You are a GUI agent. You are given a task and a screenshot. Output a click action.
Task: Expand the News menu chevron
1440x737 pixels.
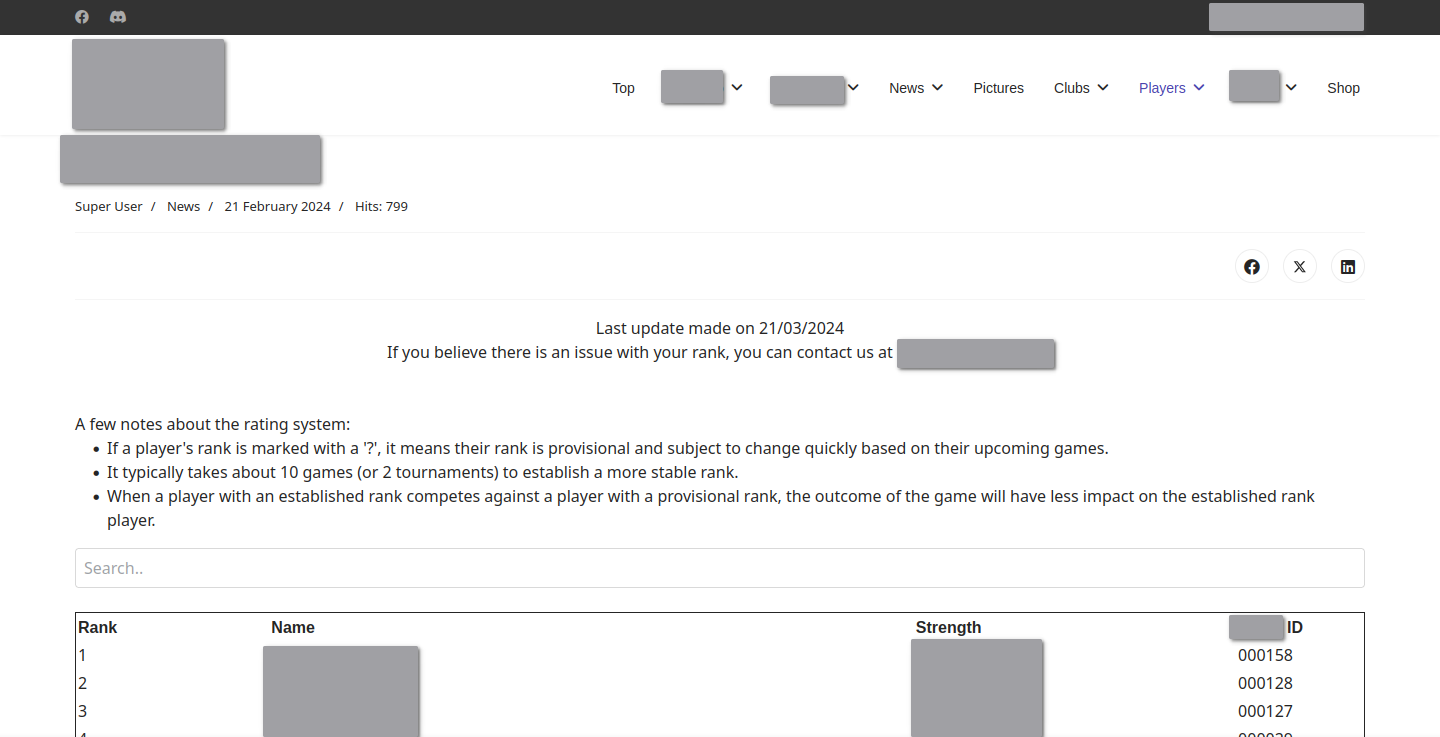tap(938, 88)
